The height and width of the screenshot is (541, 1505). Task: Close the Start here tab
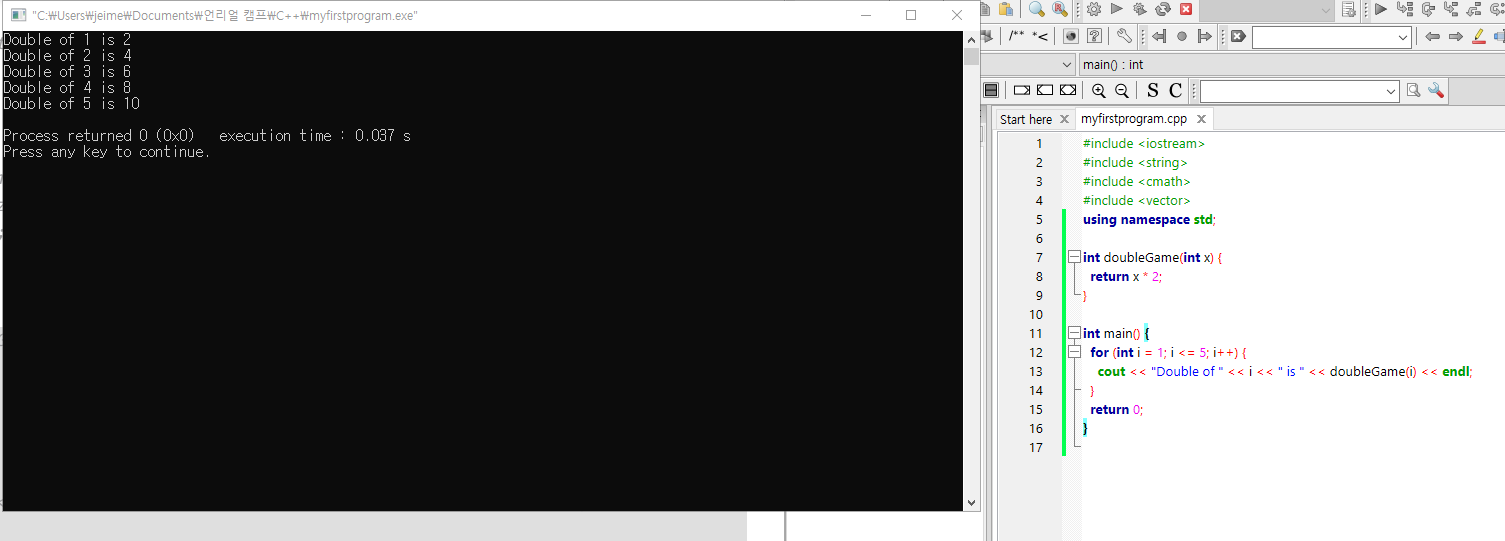1064,119
